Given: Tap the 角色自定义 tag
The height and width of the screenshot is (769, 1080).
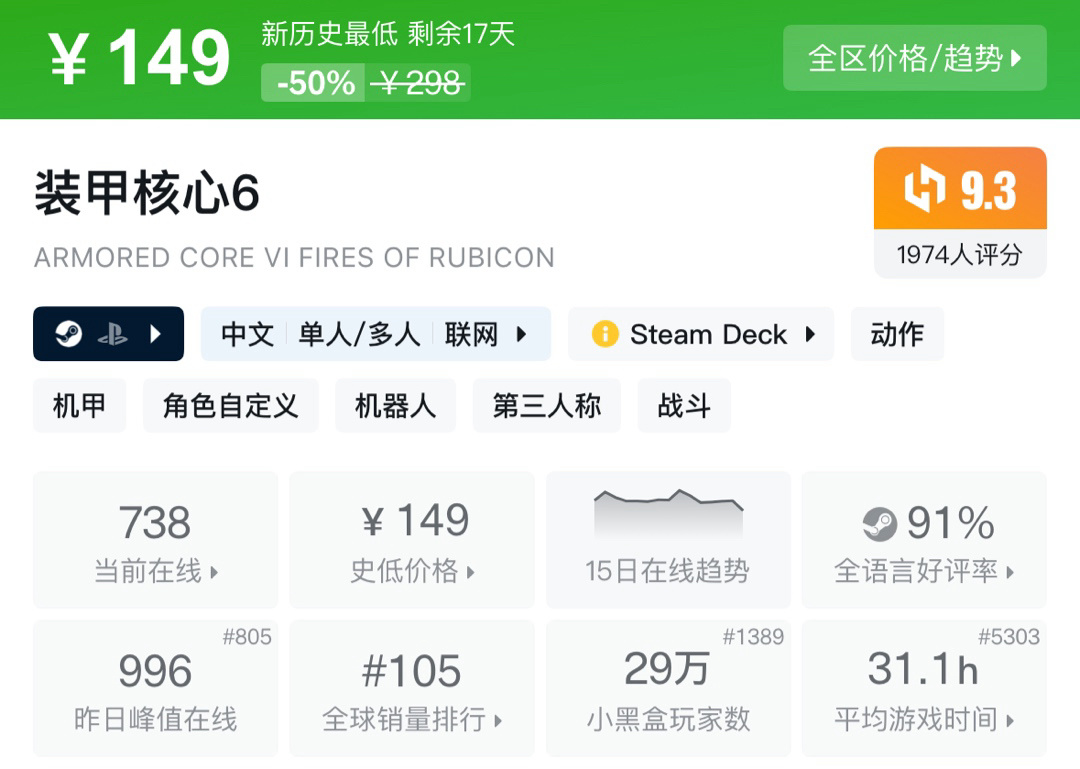Looking at the screenshot, I should coord(230,406).
